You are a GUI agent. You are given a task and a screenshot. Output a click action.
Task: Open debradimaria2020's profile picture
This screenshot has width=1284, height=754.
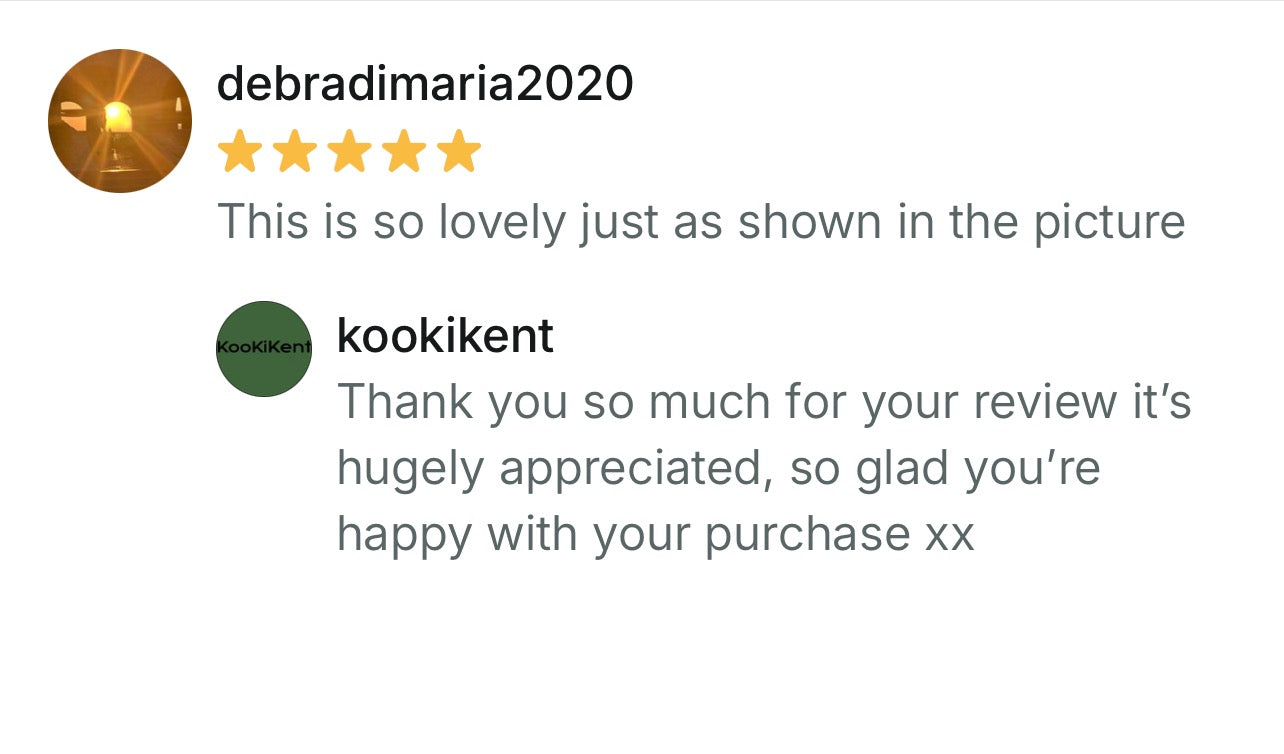pos(120,121)
